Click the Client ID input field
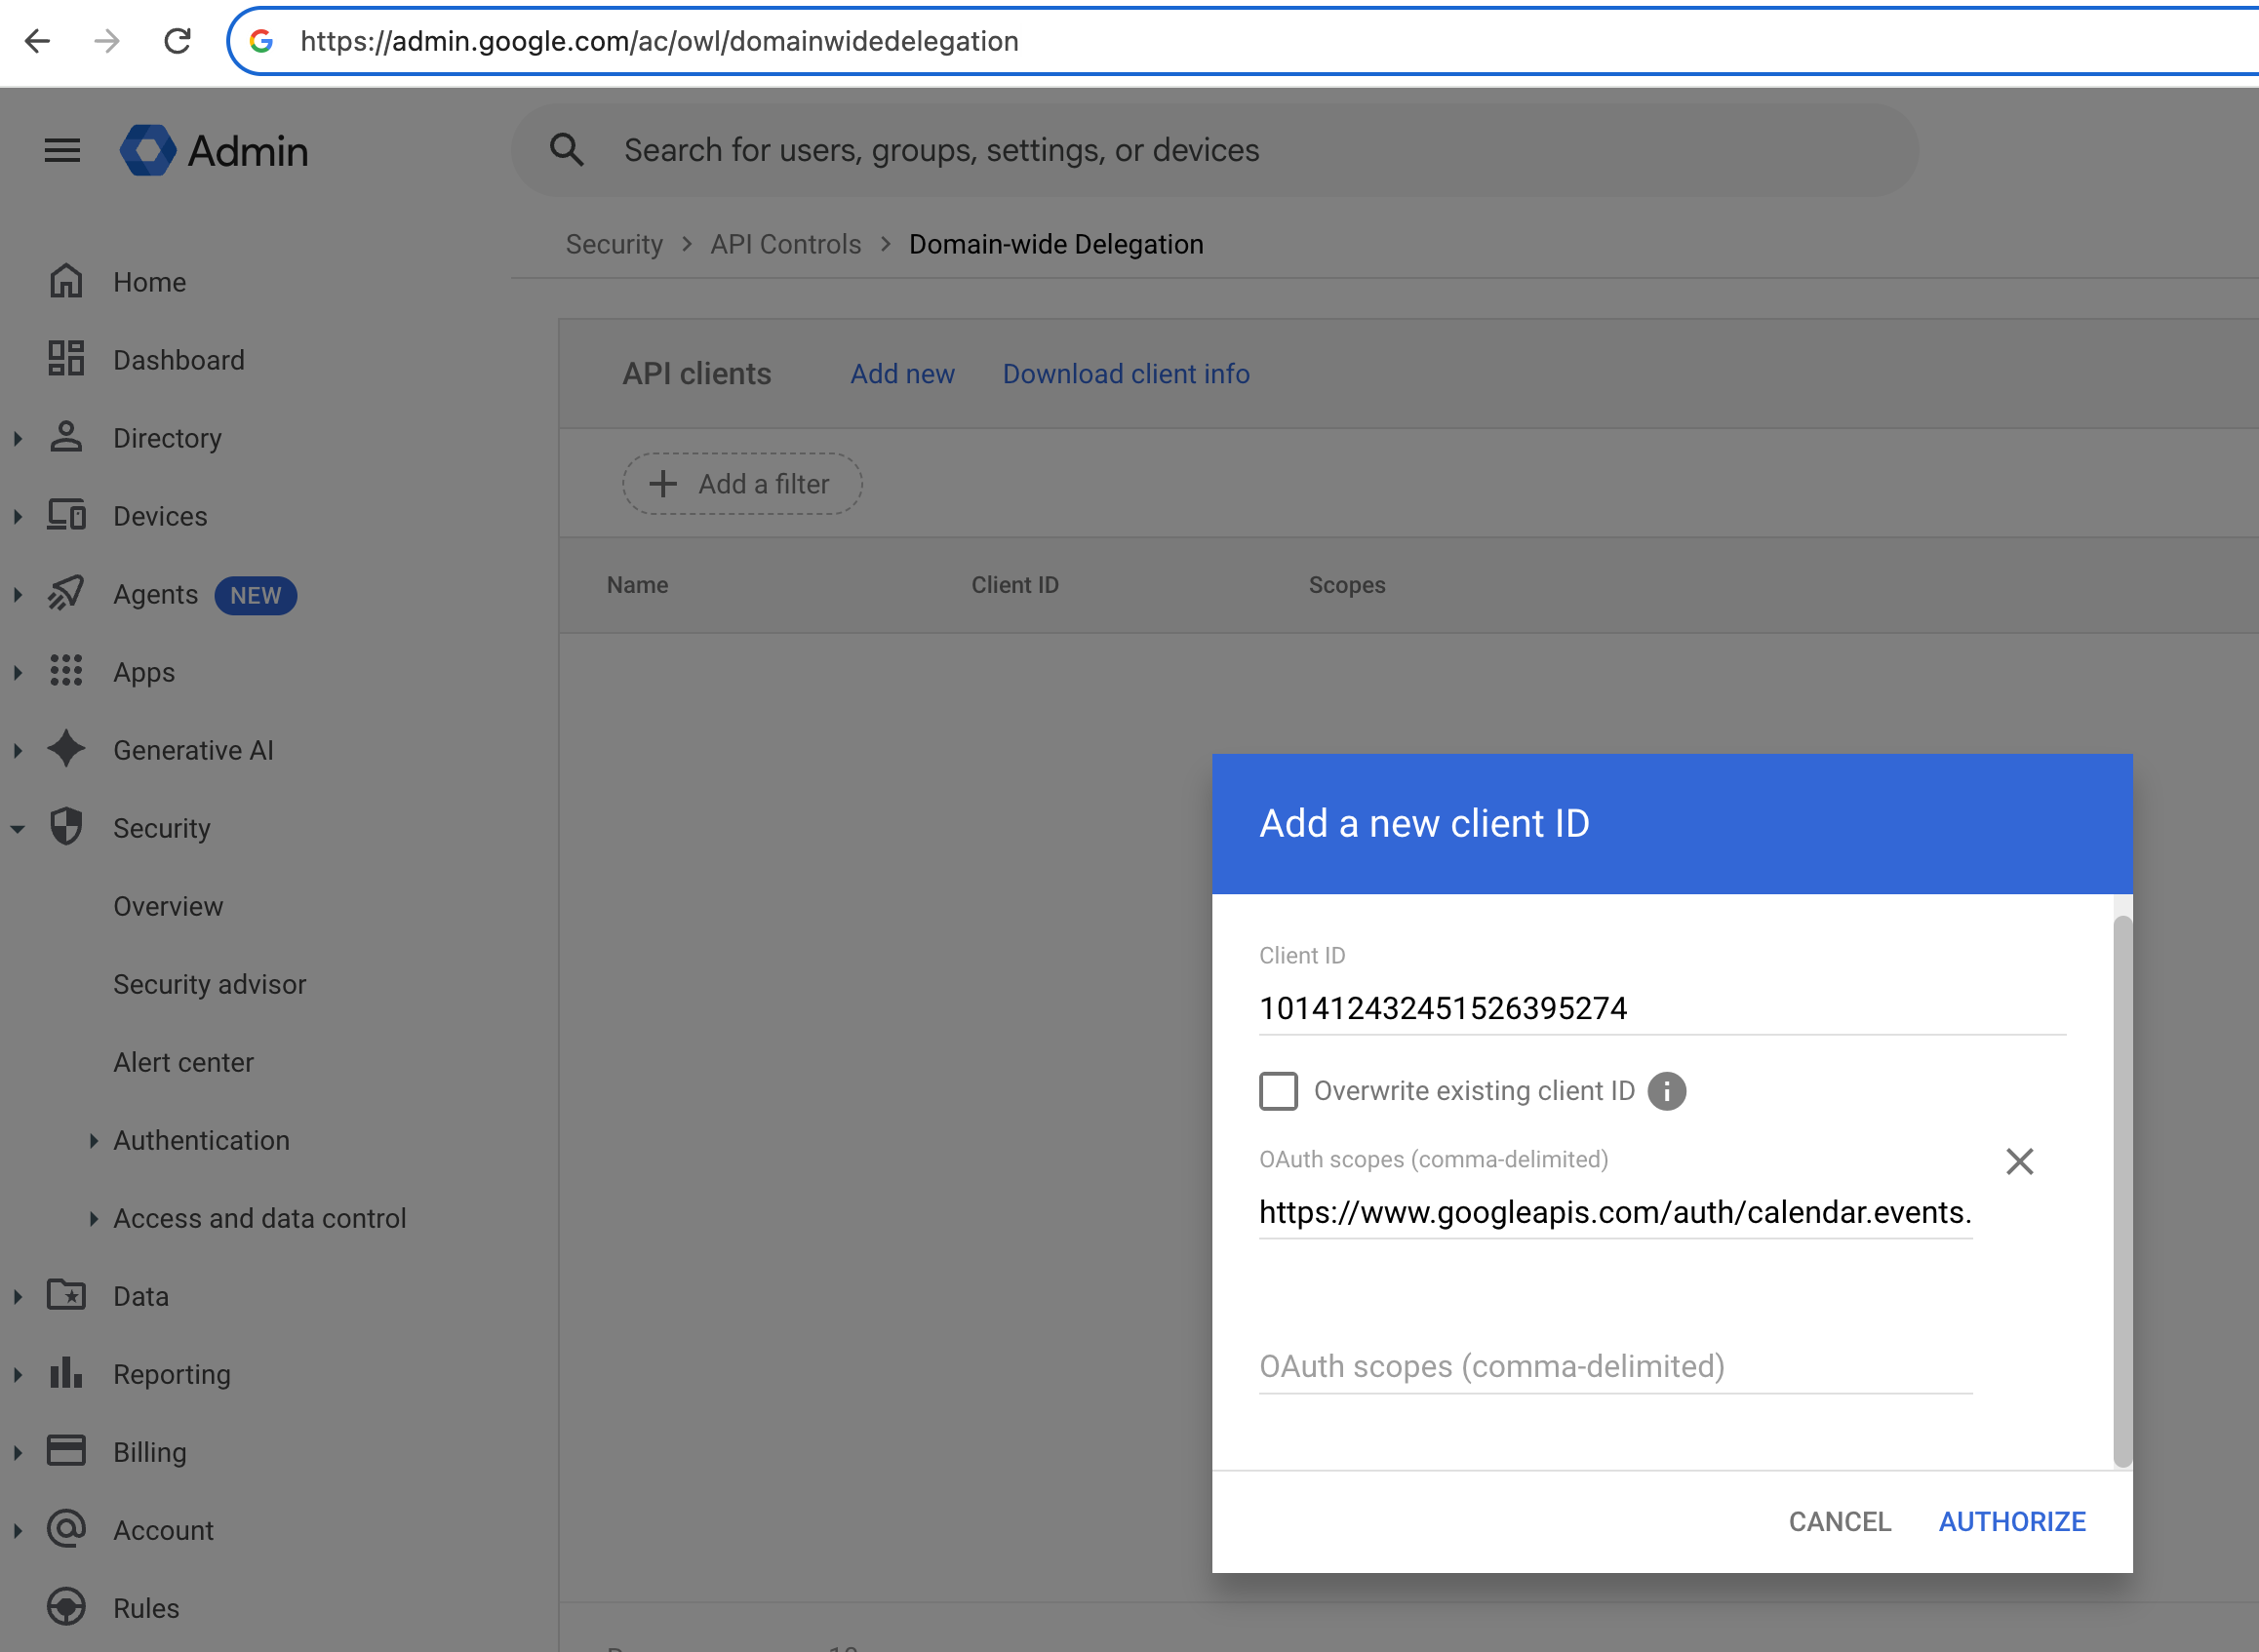This screenshot has height=1652, width=2259. pos(1662,1008)
